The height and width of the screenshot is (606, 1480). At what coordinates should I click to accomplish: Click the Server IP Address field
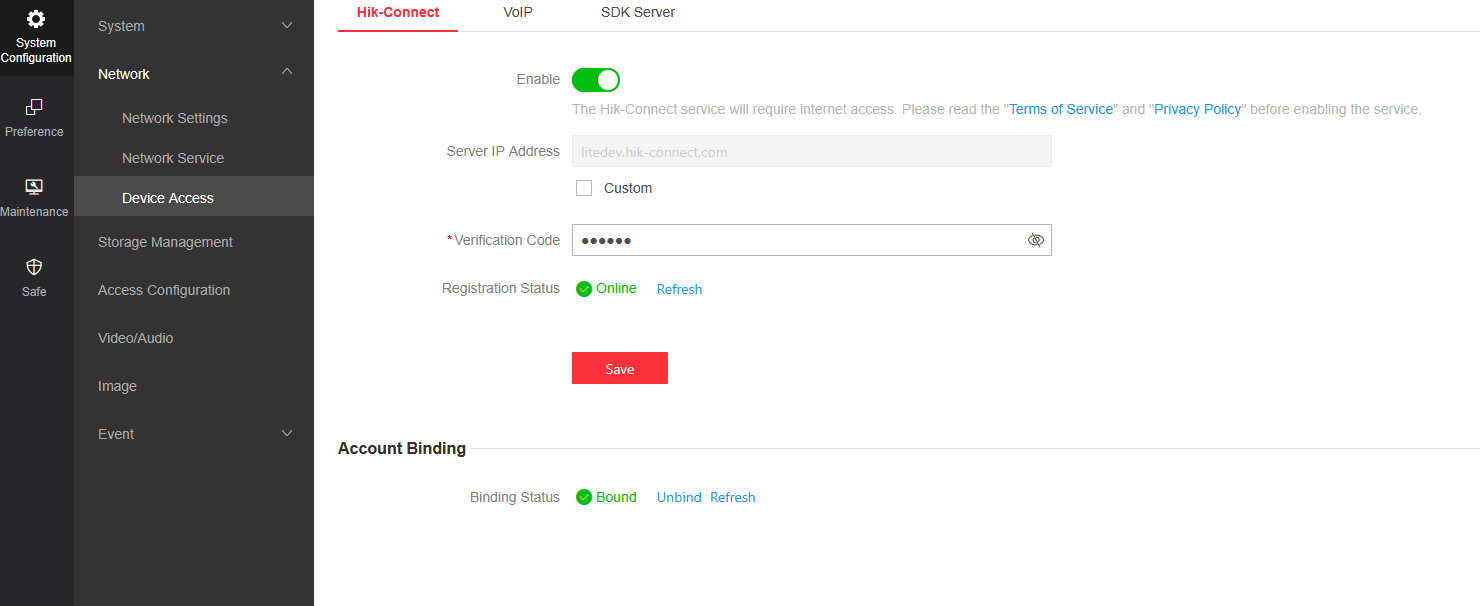pyautogui.click(x=812, y=151)
